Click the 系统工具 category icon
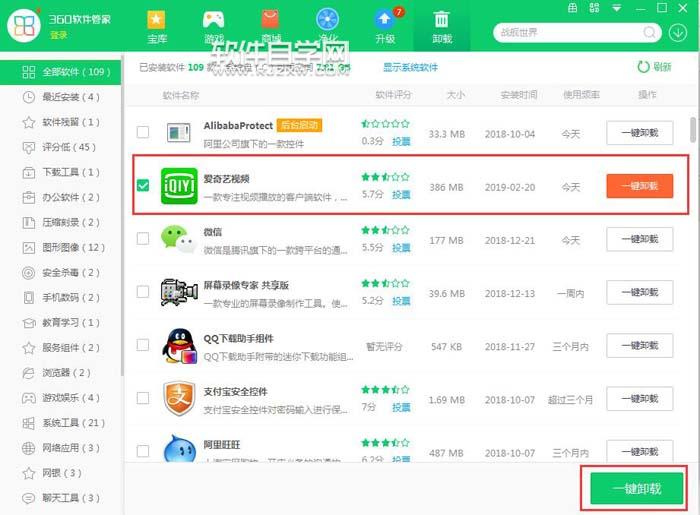 pos(29,423)
